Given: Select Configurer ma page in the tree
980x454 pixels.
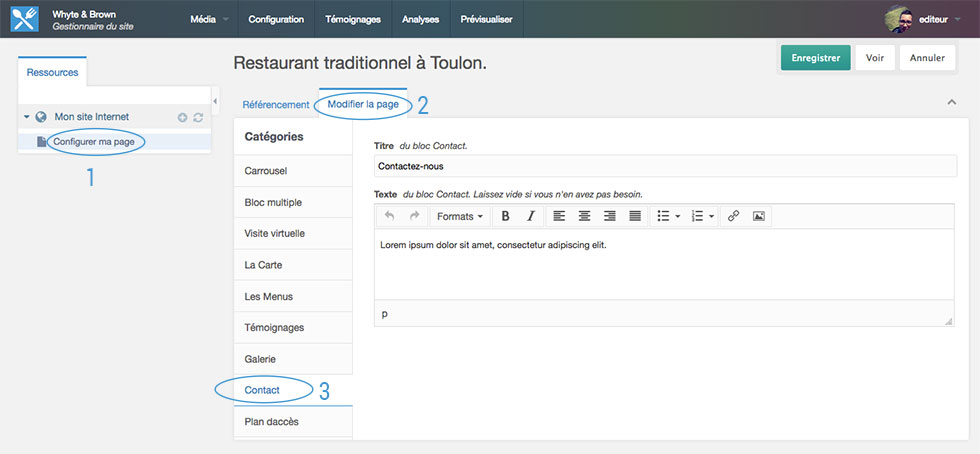Looking at the screenshot, I should [93, 142].
